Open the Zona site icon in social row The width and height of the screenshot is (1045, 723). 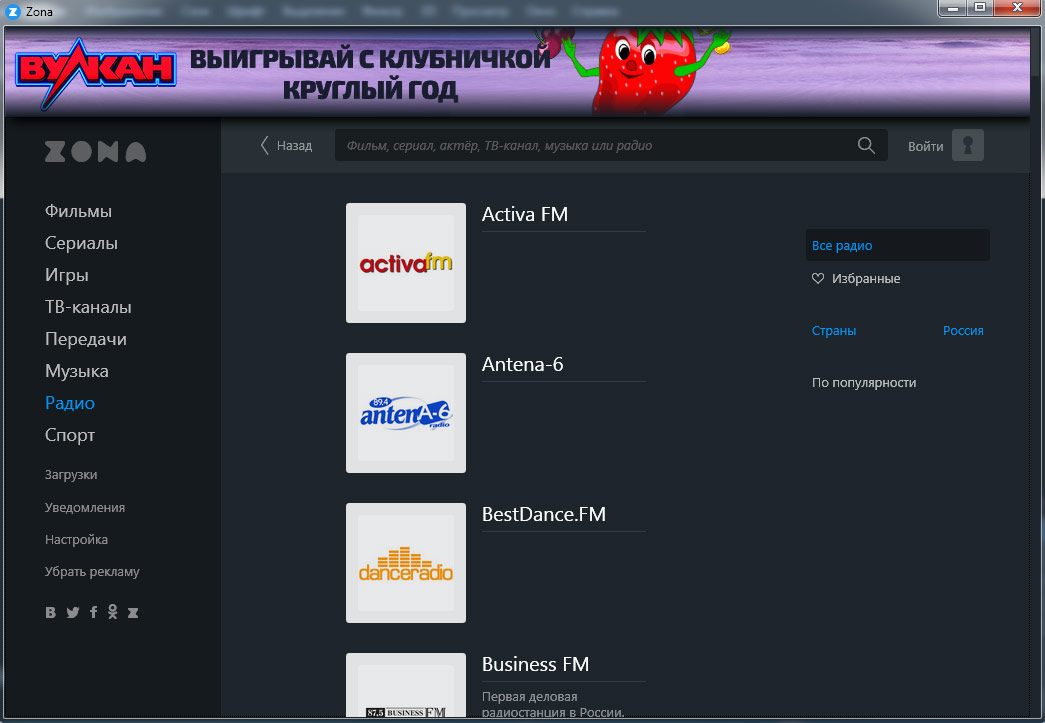click(133, 612)
